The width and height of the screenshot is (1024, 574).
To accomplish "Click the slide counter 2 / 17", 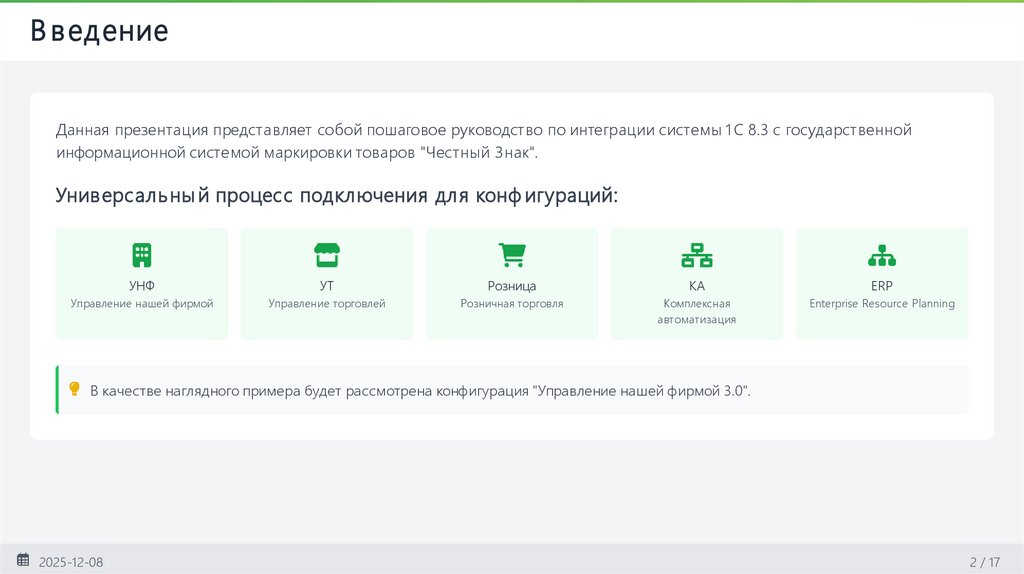I will coord(985,562).
